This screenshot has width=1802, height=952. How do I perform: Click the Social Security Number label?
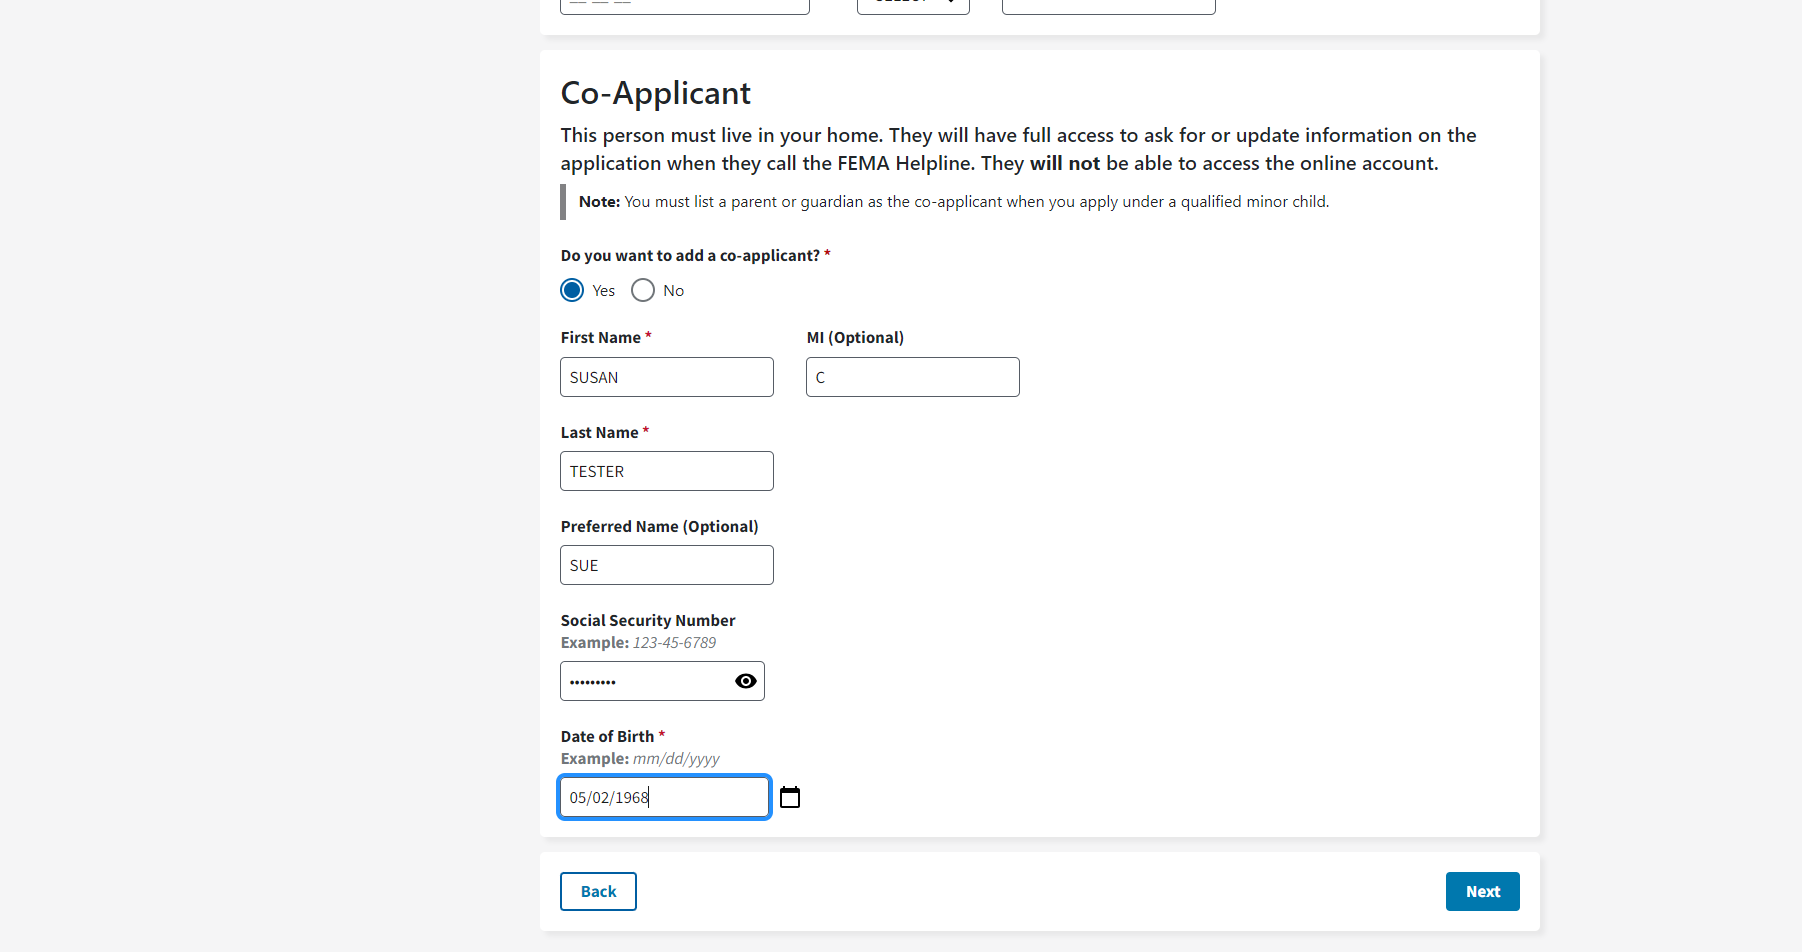pyautogui.click(x=647, y=621)
